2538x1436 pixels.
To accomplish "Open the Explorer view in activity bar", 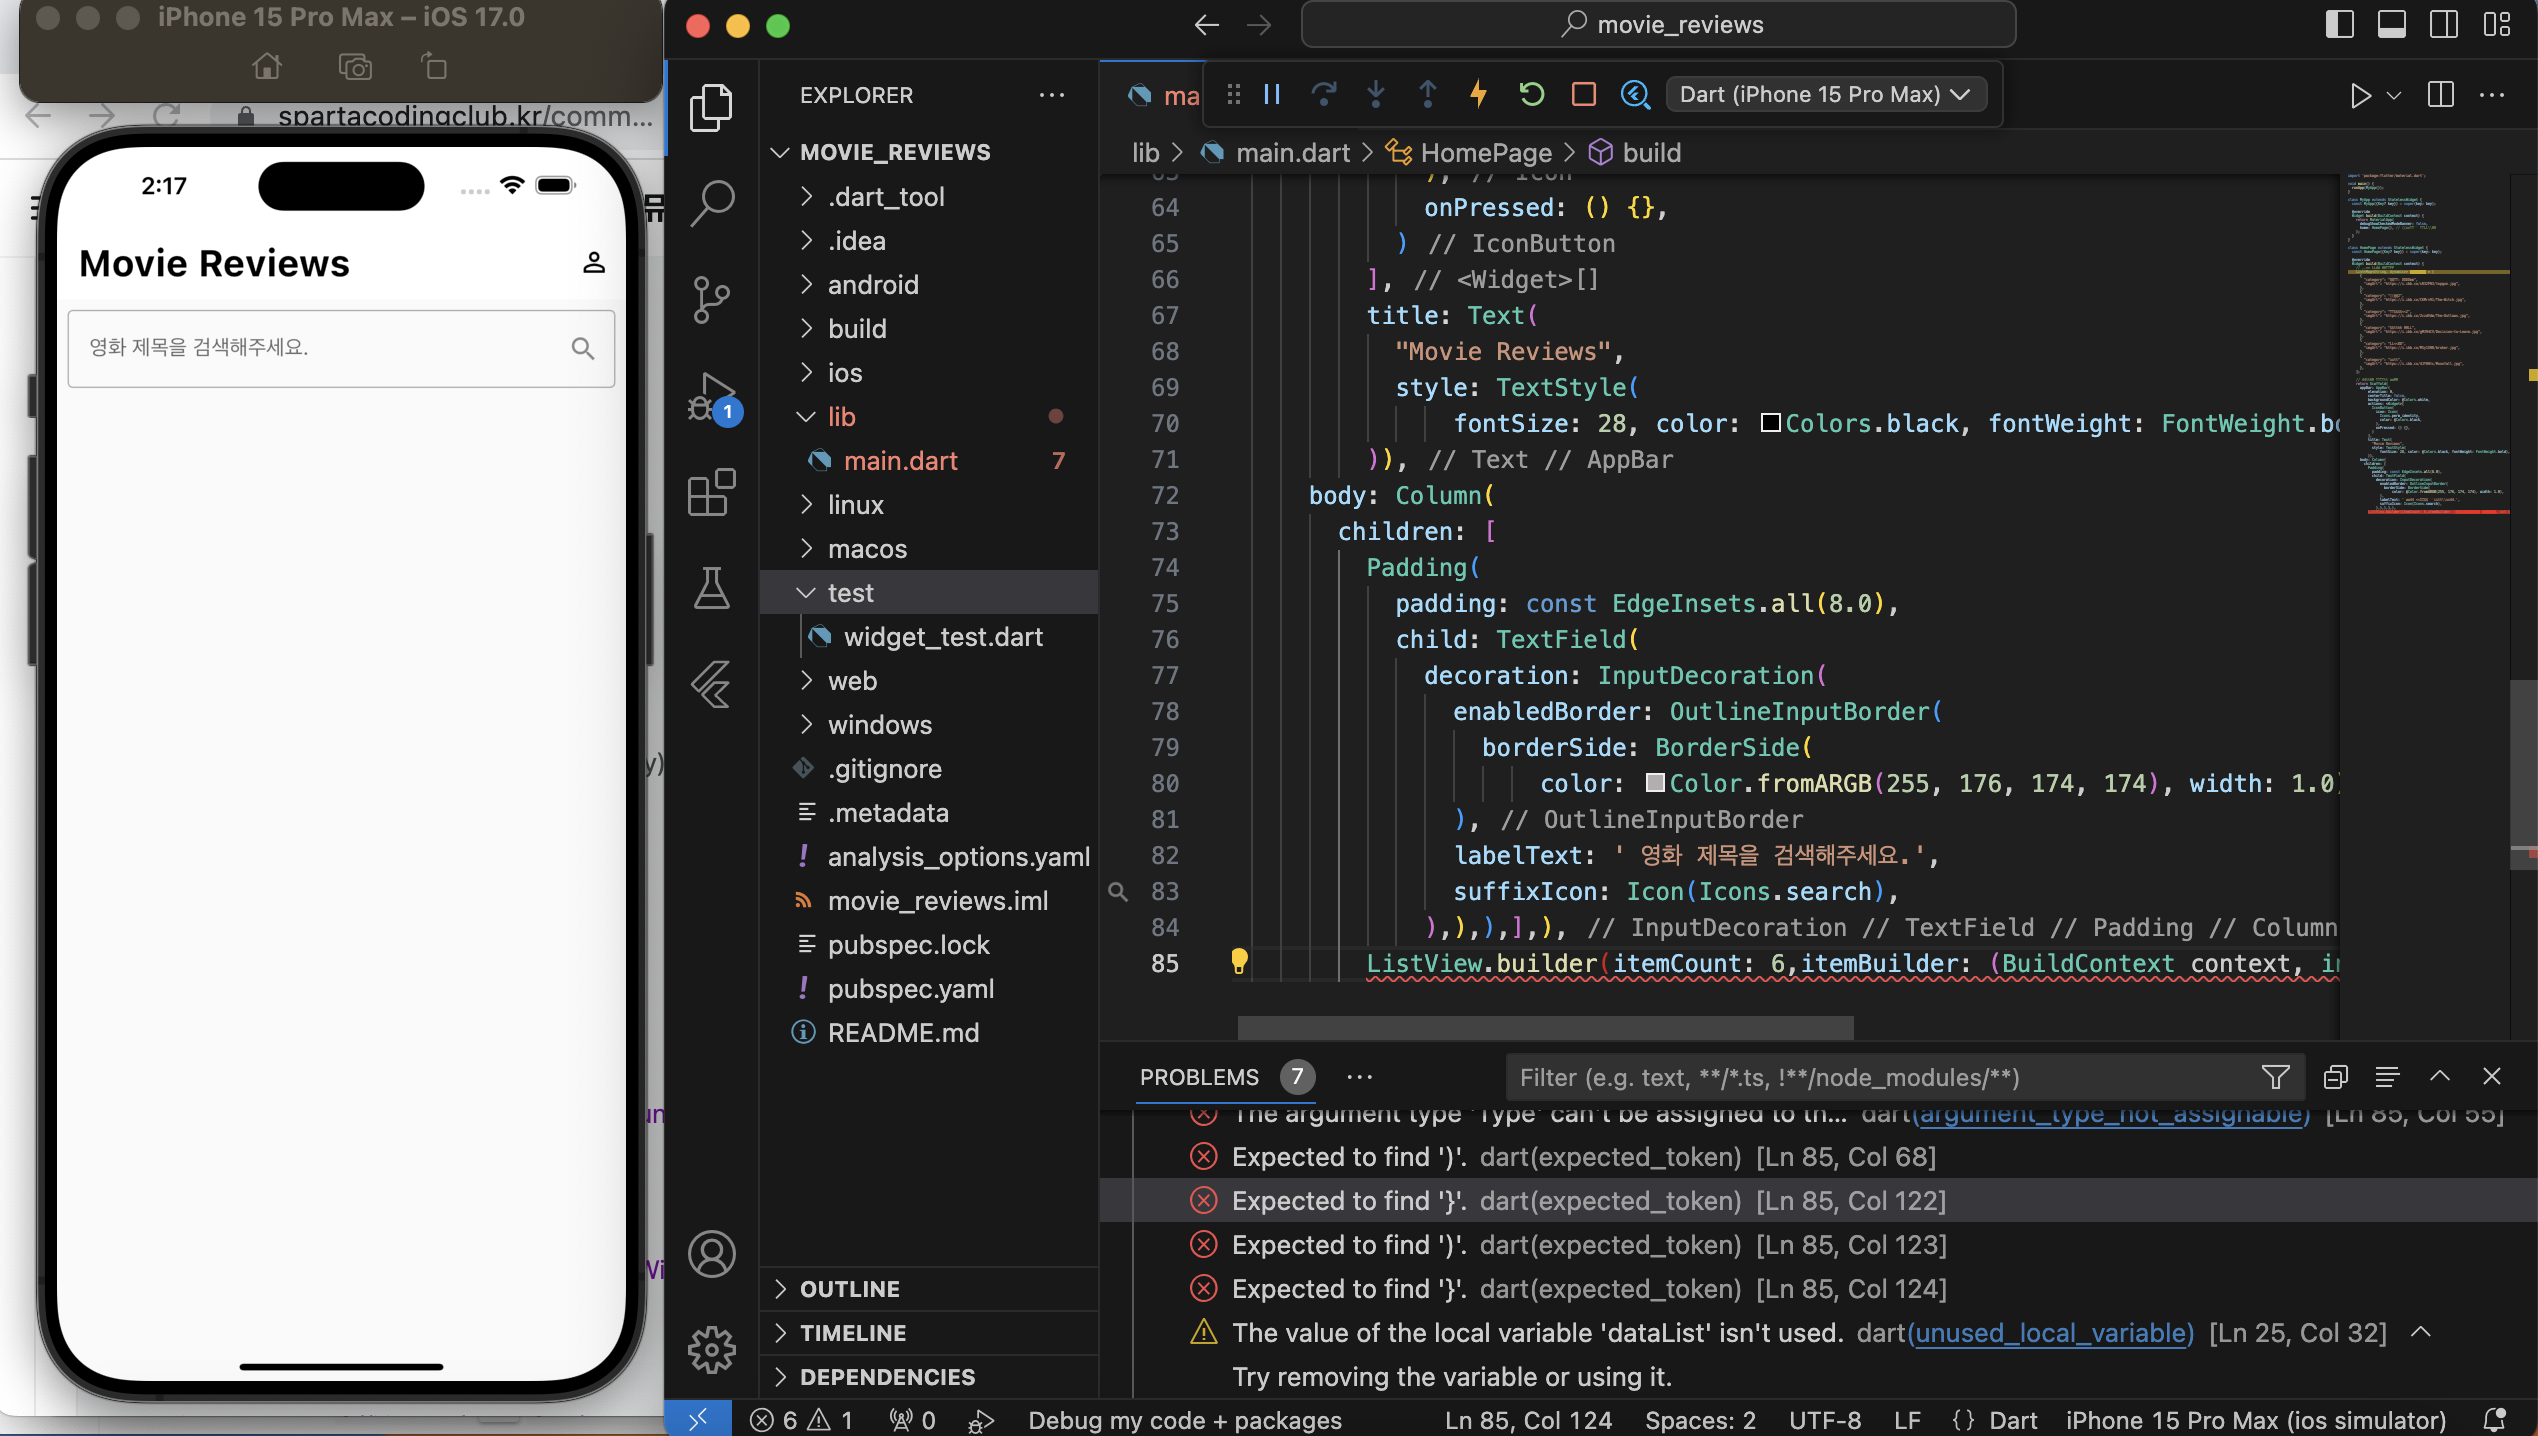I will pyautogui.click(x=712, y=107).
